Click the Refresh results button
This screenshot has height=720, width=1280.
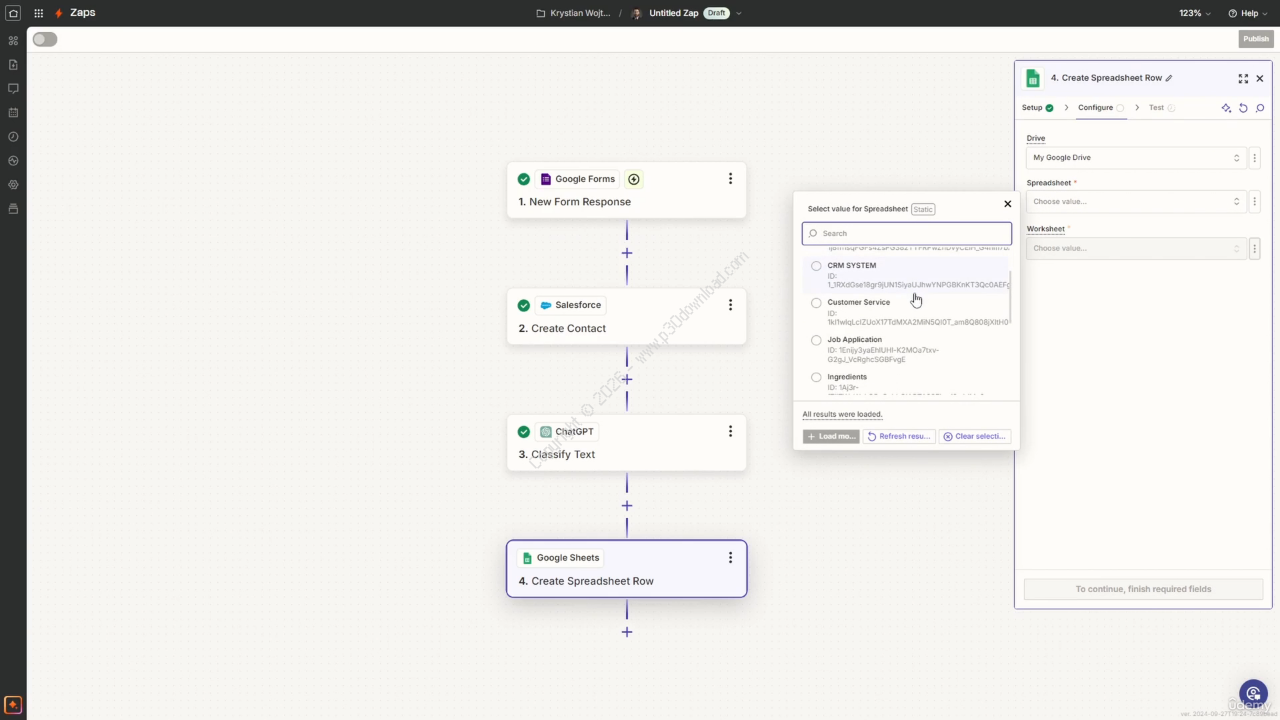899,437
